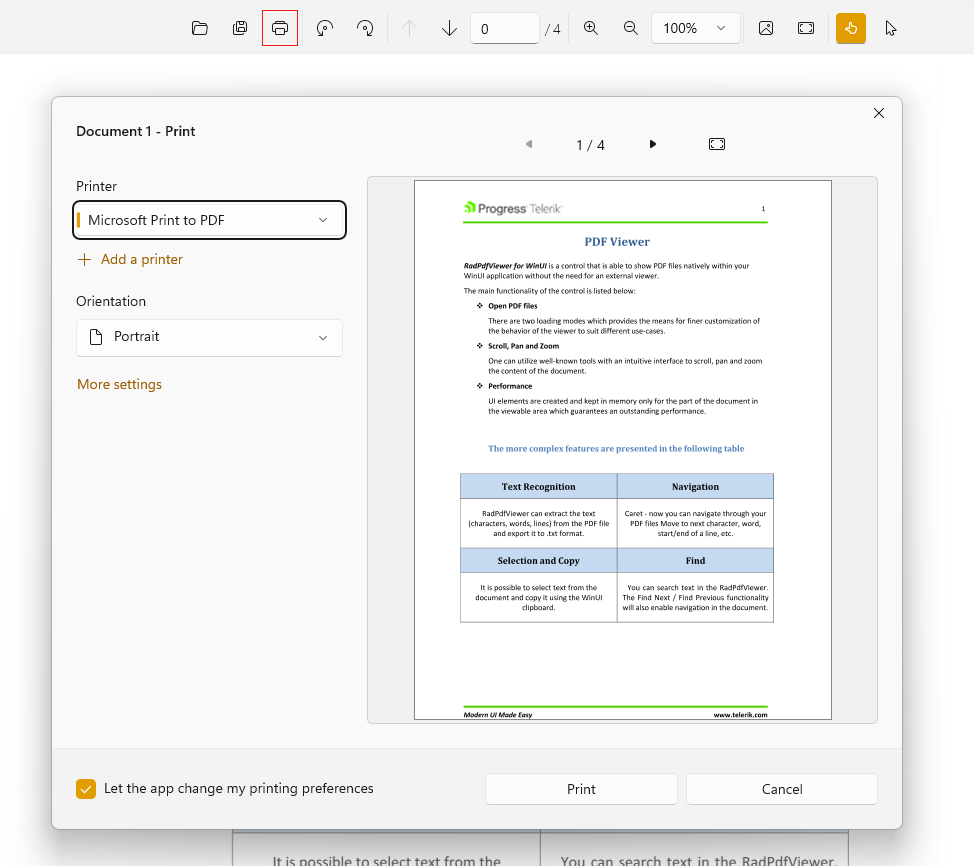Click Add a printer link
This screenshot has height=866, width=974.
point(130,259)
